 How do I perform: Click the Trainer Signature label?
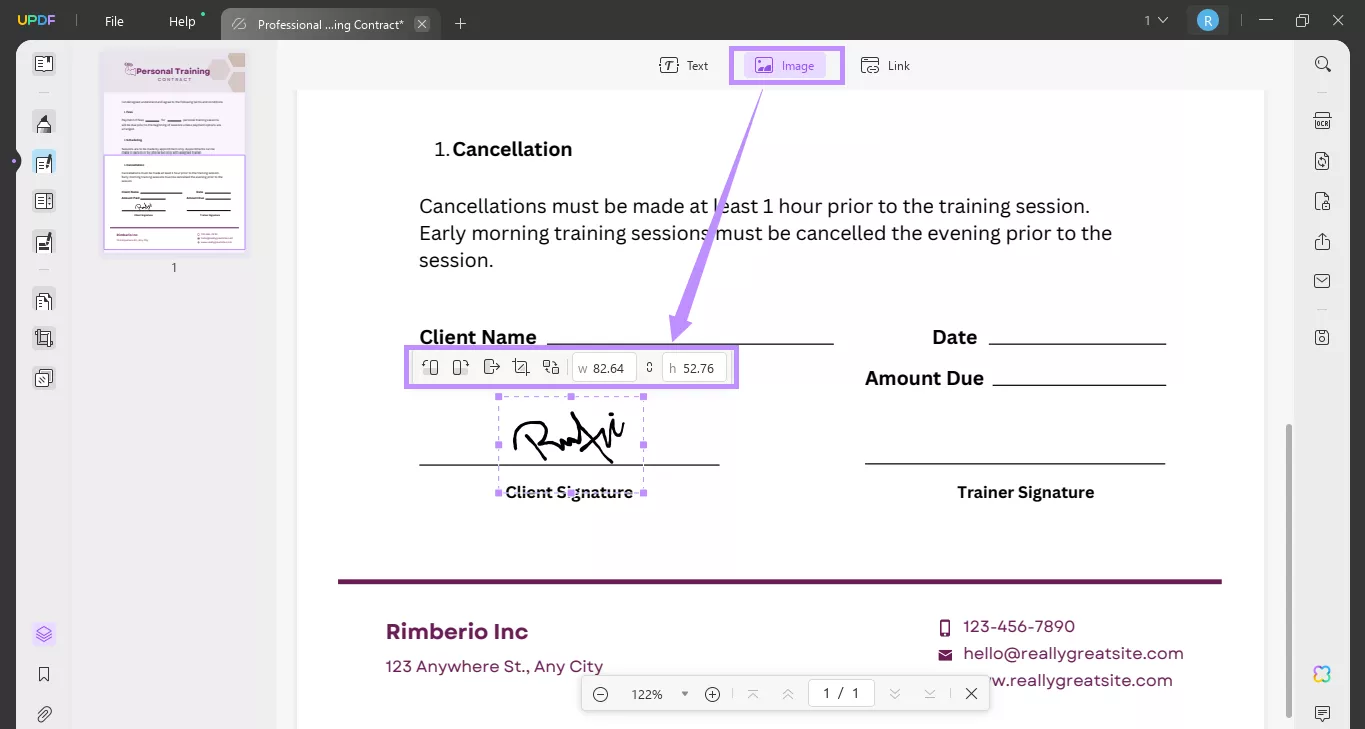[x=1025, y=492]
